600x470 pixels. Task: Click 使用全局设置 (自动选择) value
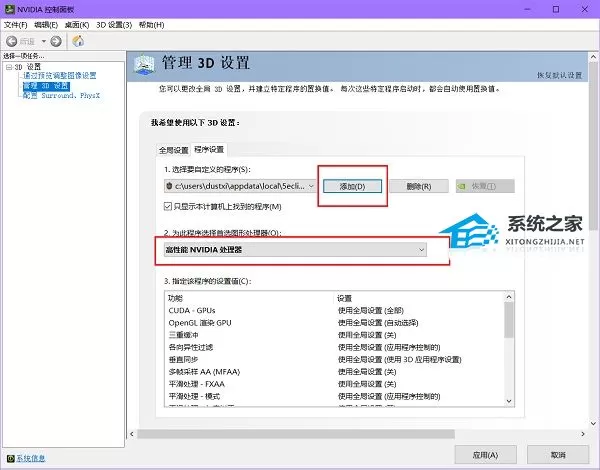pyautogui.click(x=378, y=323)
